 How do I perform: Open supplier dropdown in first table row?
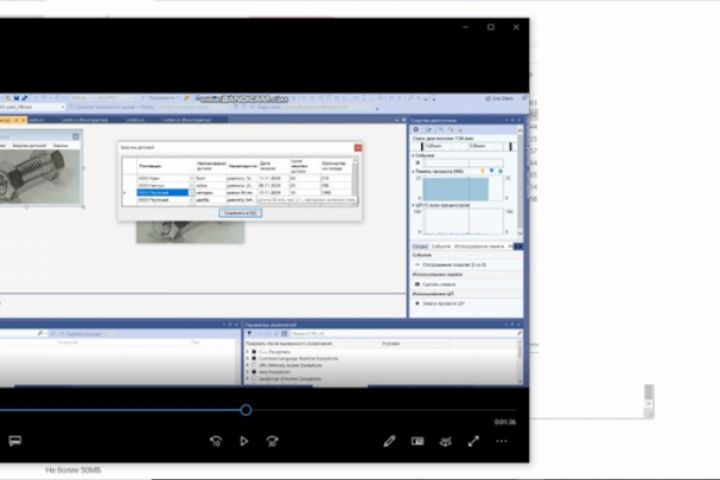coord(191,178)
